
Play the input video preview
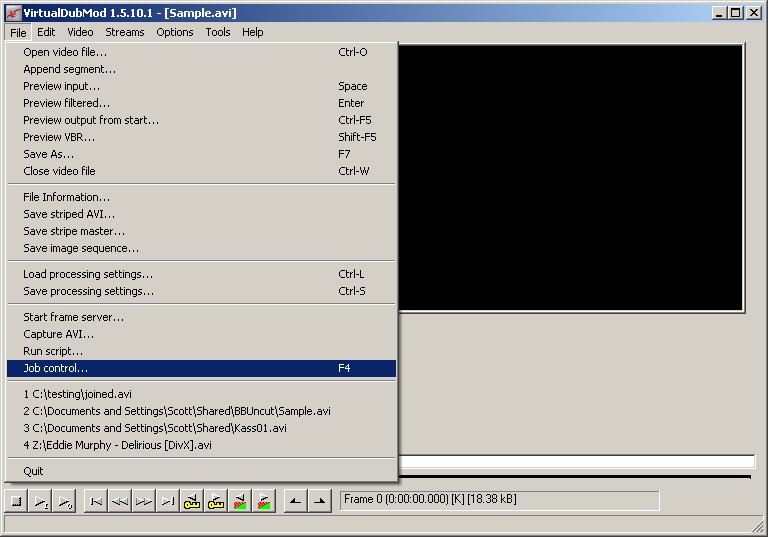coord(40,501)
